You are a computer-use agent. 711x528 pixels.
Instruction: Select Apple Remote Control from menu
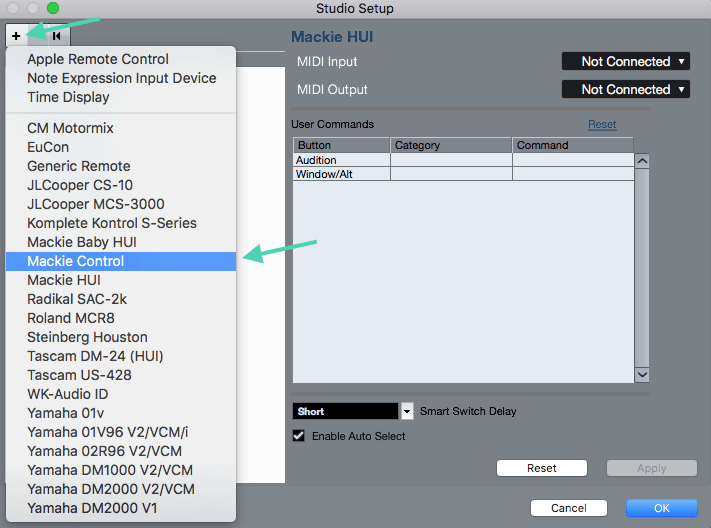click(121, 59)
